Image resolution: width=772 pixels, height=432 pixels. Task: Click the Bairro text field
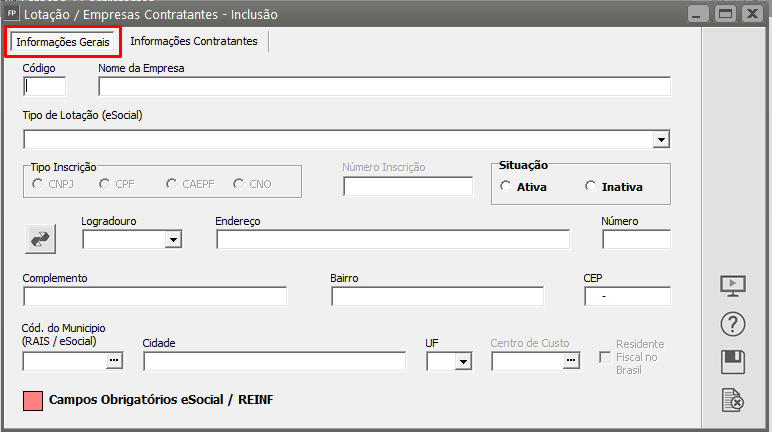point(437,296)
